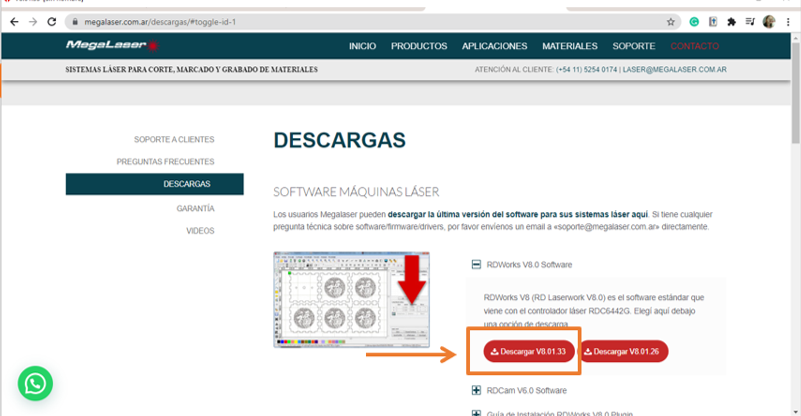
Task: Click the blue extension icon beside Grammarly
Action: pyautogui.click(x=713, y=21)
